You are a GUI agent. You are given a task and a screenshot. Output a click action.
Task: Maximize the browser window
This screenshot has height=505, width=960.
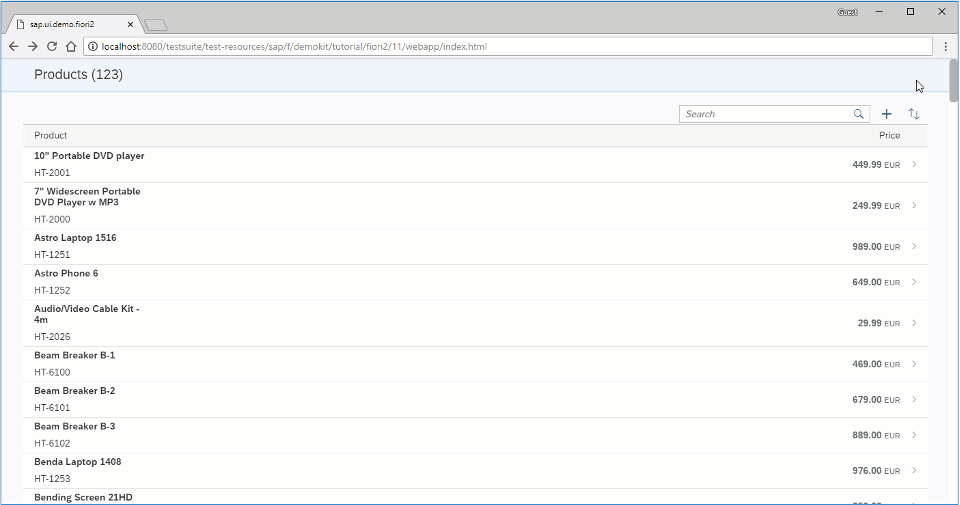pyautogui.click(x=910, y=12)
